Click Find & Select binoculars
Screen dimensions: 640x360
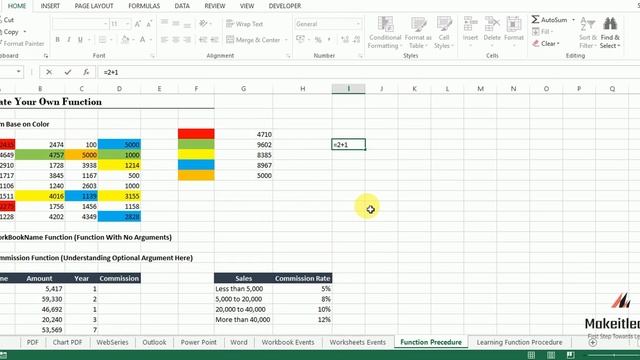click(610, 33)
